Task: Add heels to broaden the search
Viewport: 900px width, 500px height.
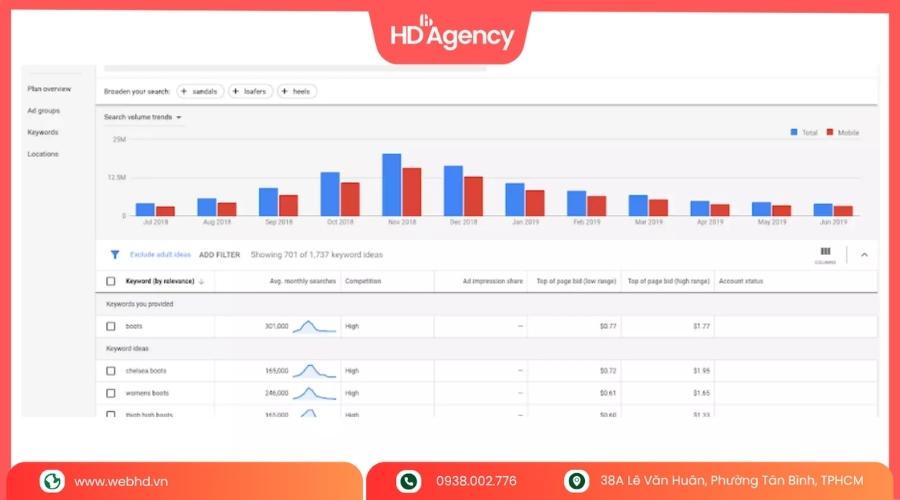Action: pos(297,91)
